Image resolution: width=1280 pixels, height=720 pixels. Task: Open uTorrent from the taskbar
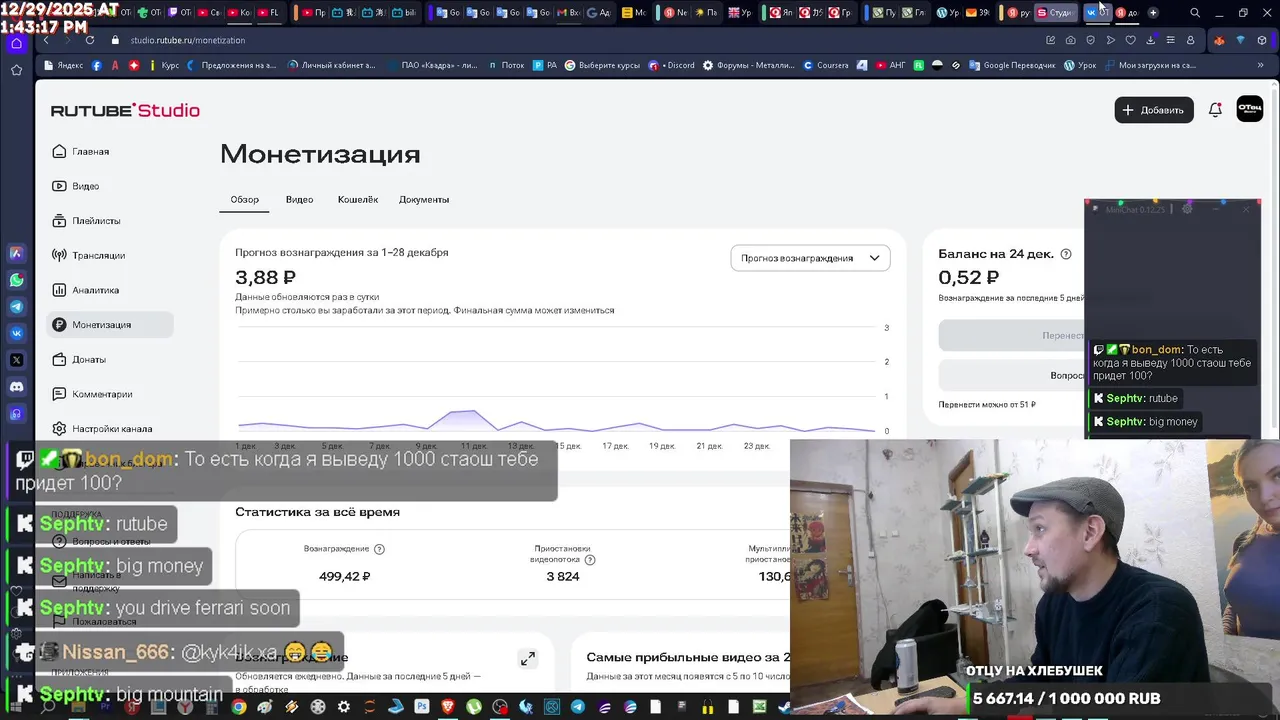click(x=474, y=707)
